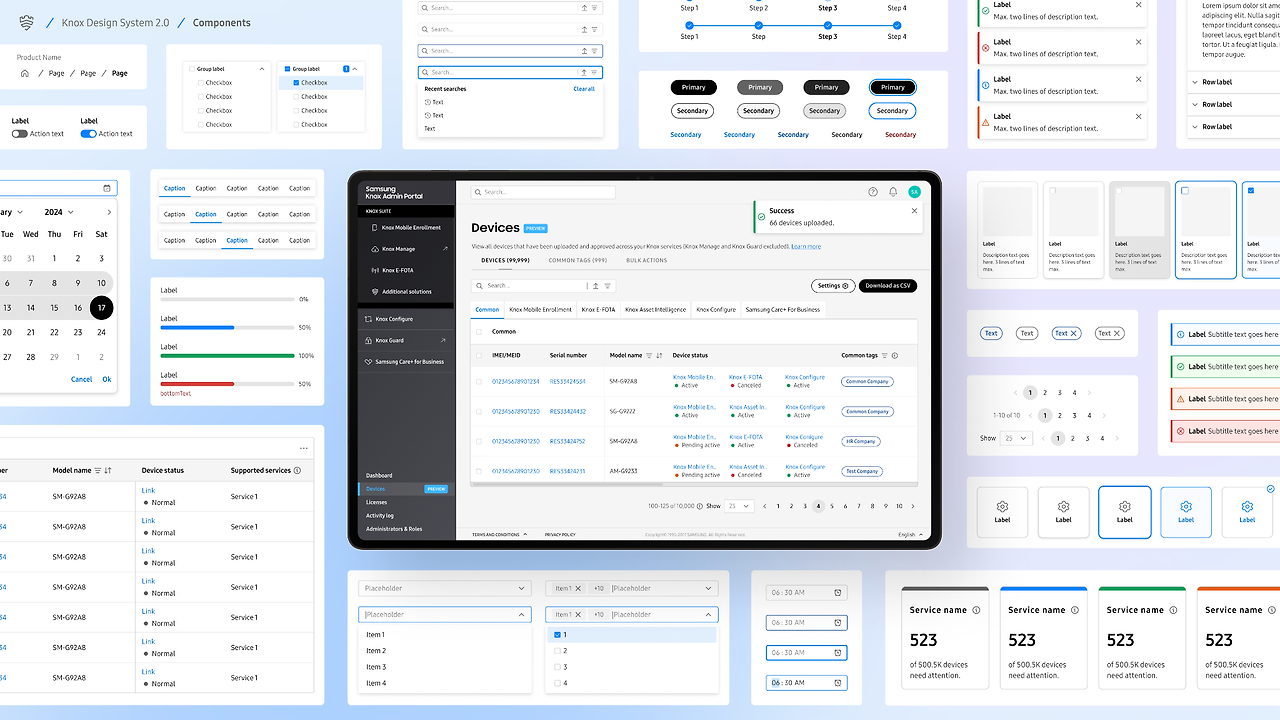Open Dashboard in the Admin Portal sidebar
Screen dimensions: 1280x720
[x=379, y=475]
